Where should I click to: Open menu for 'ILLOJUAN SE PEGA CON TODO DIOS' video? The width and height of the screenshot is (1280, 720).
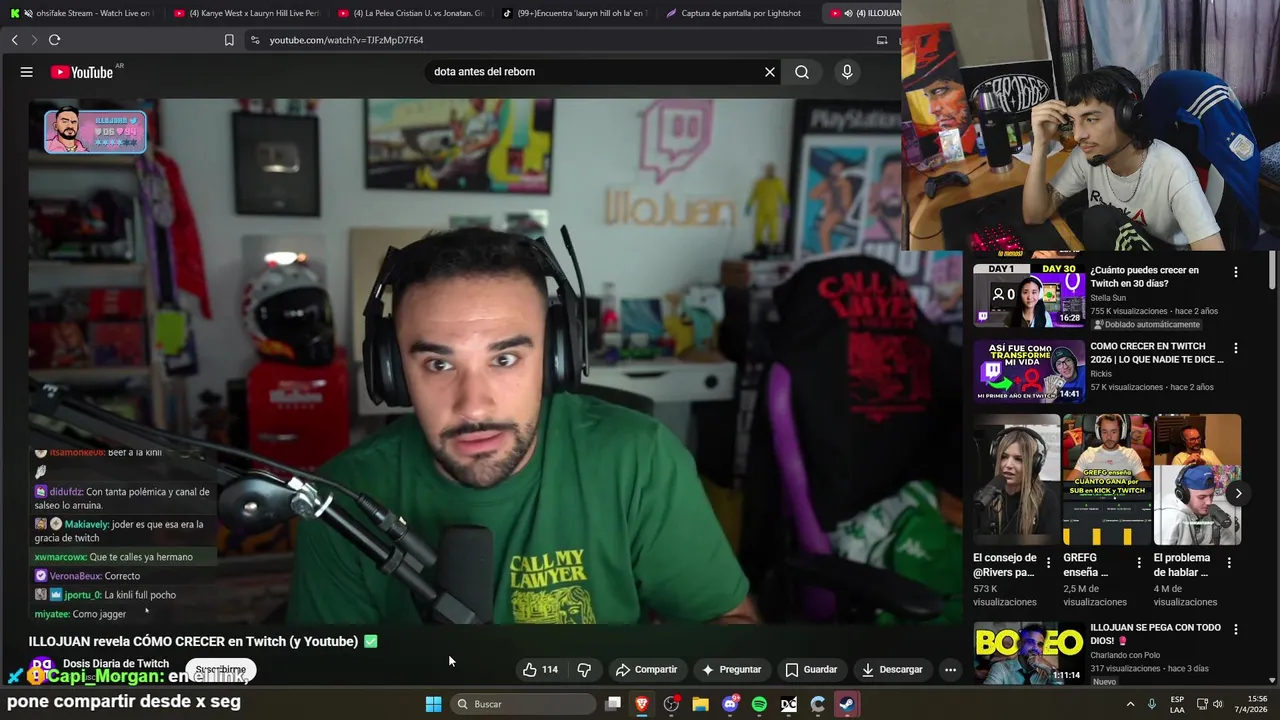pyautogui.click(x=1236, y=630)
